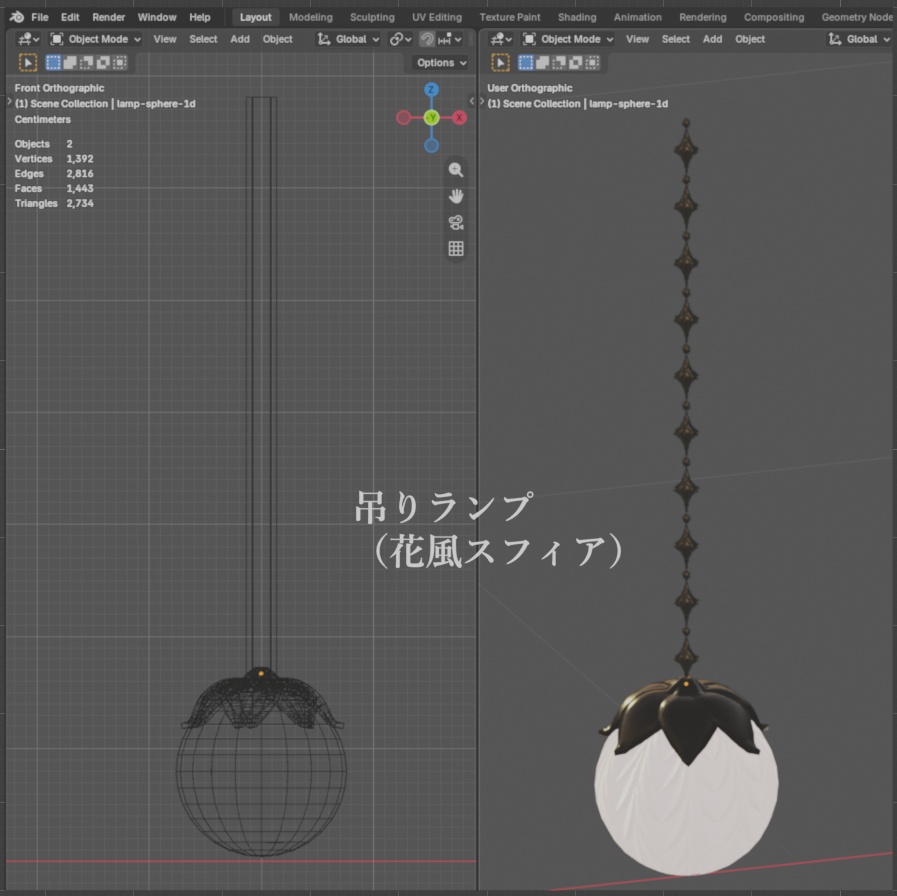Switch to the Texture Paint workspace tab

click(510, 17)
